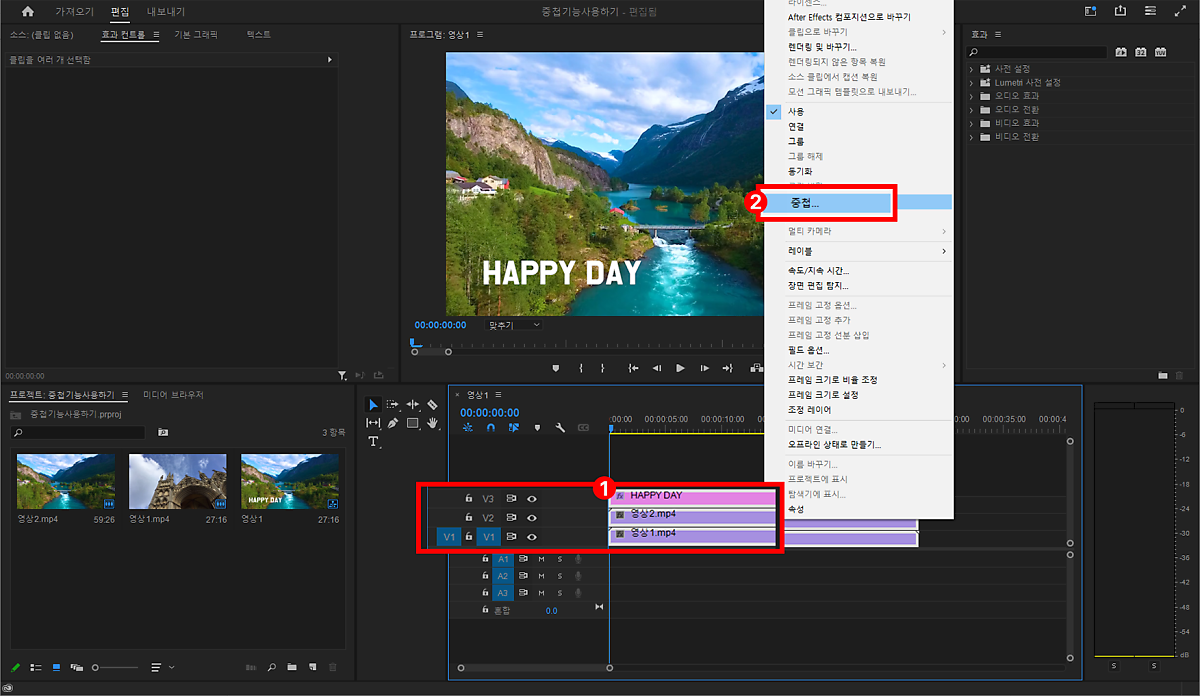Click the project panel thumbnail size slider
The height and width of the screenshot is (696, 1200).
click(96, 667)
